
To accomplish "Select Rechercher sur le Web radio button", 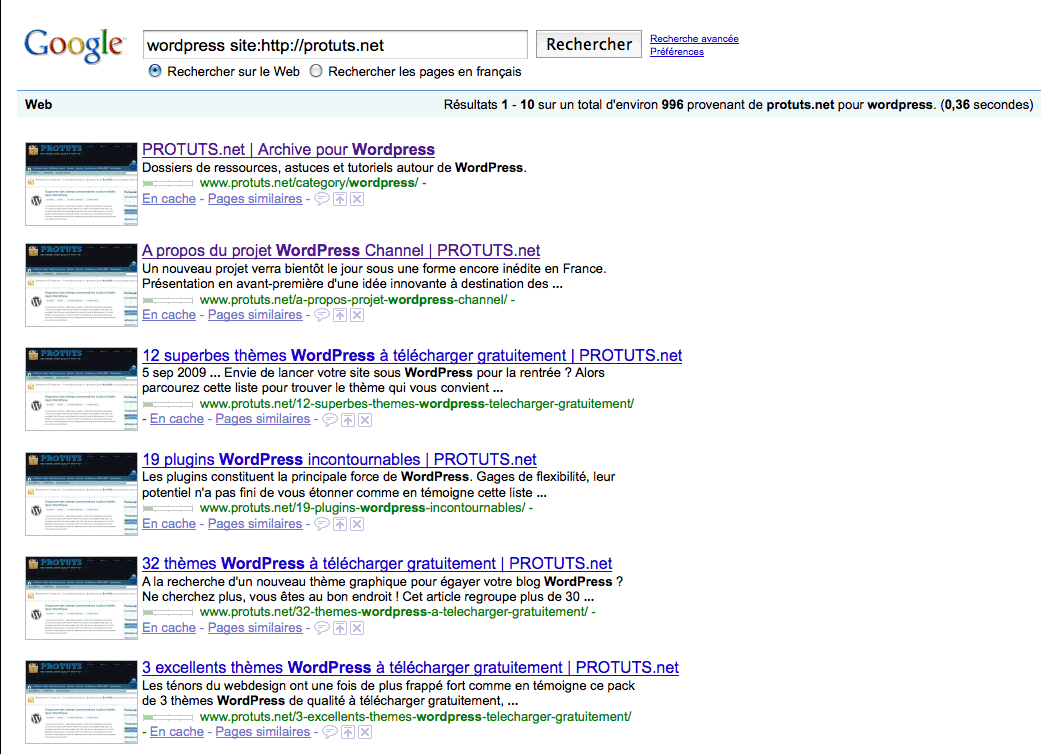I will pos(155,70).
